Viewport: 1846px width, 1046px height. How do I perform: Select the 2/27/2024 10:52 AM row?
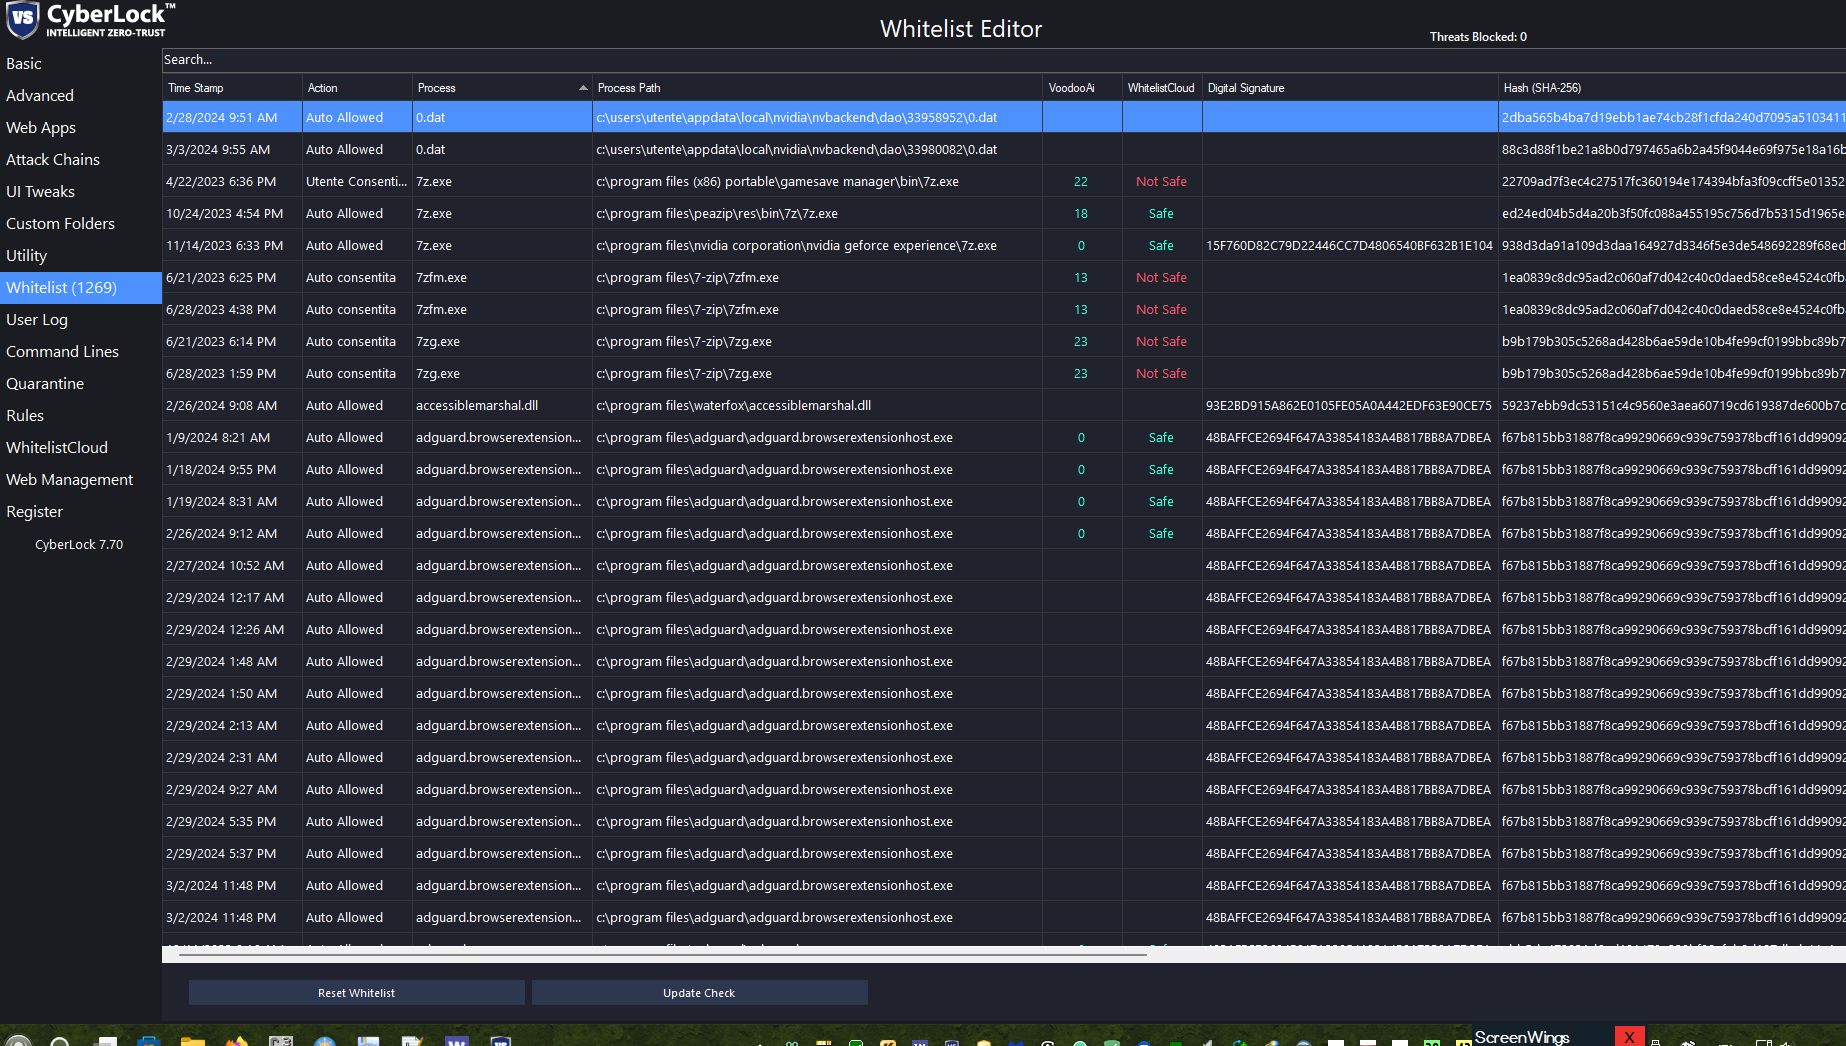pyautogui.click(x=1004, y=565)
